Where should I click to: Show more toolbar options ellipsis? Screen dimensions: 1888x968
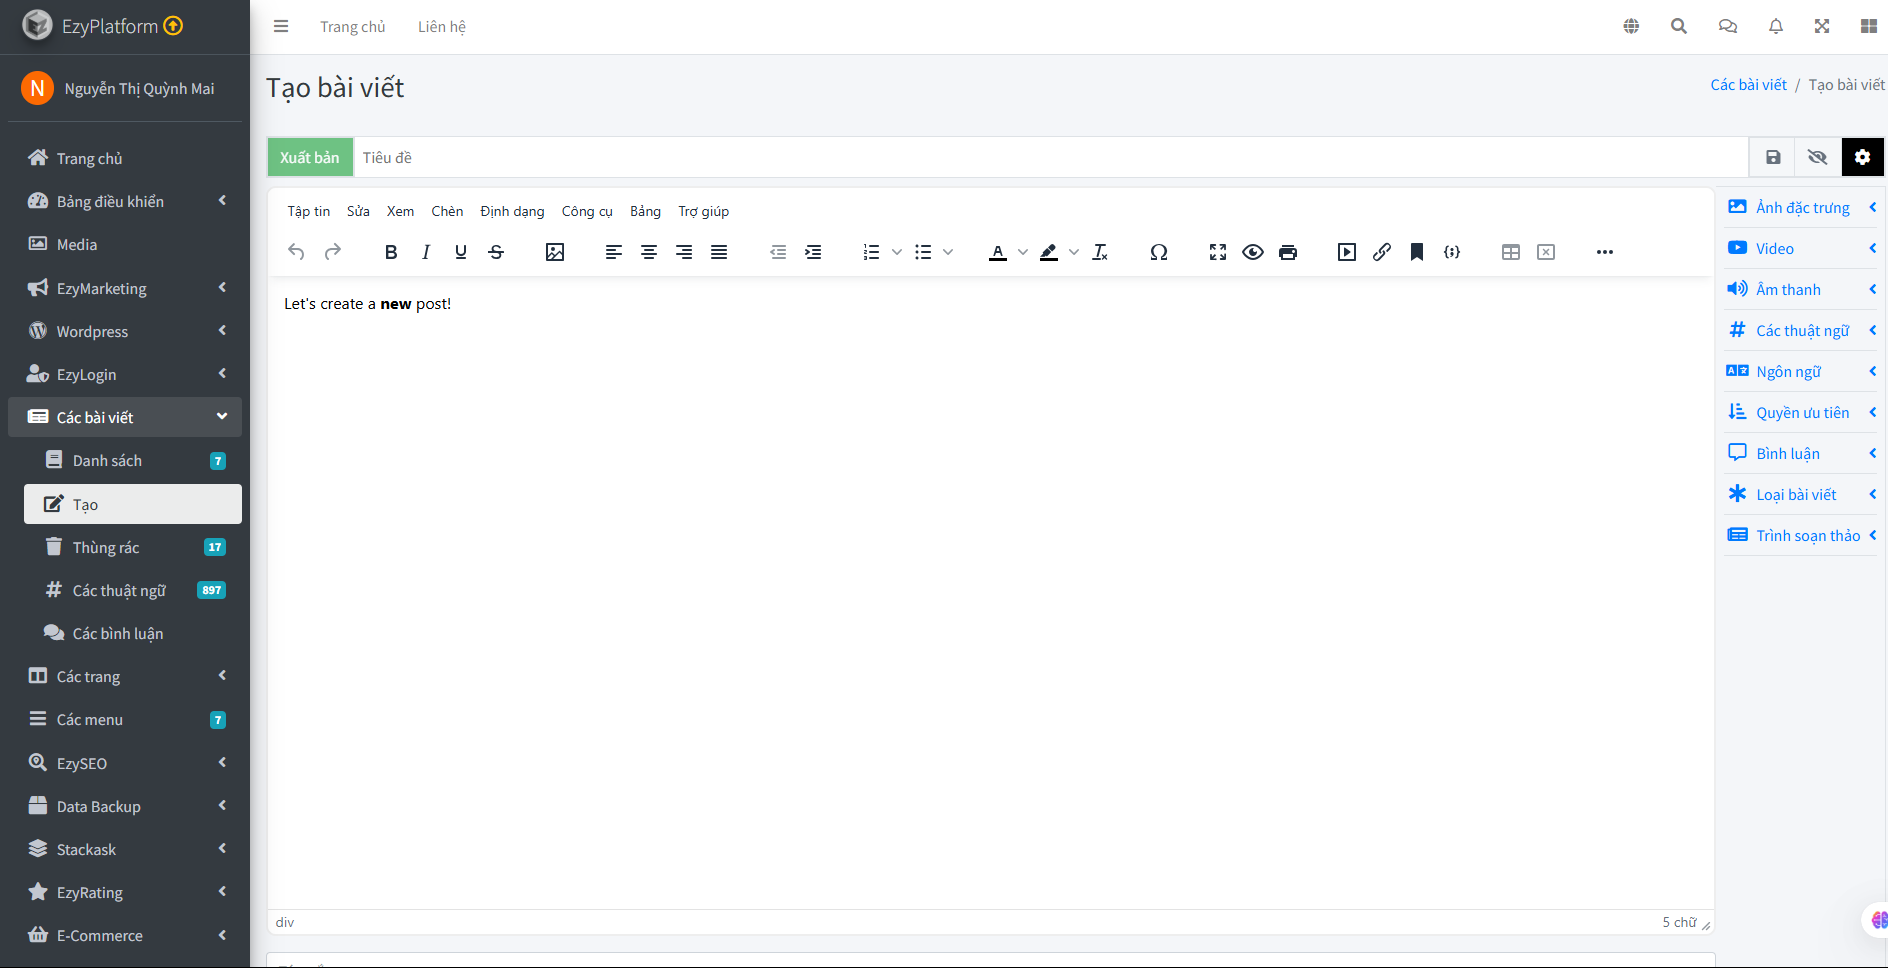1605,252
